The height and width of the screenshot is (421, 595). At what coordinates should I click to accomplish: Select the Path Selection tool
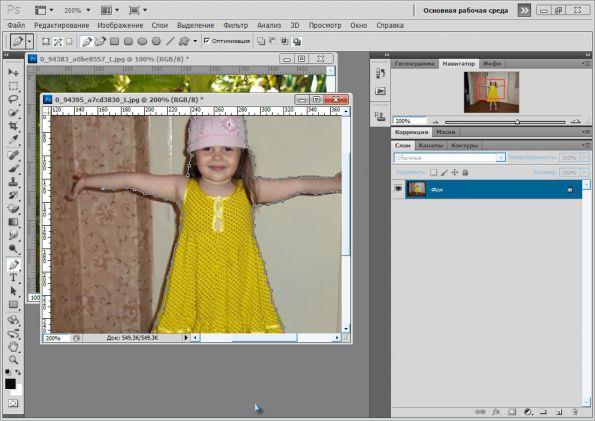point(13,291)
